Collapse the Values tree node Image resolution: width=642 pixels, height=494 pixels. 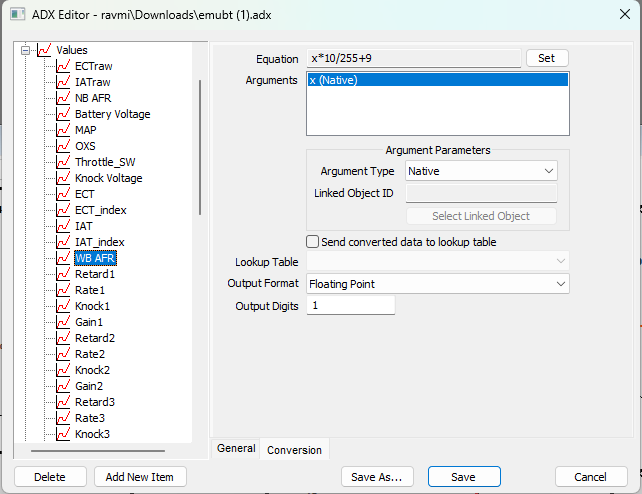tap(26, 50)
